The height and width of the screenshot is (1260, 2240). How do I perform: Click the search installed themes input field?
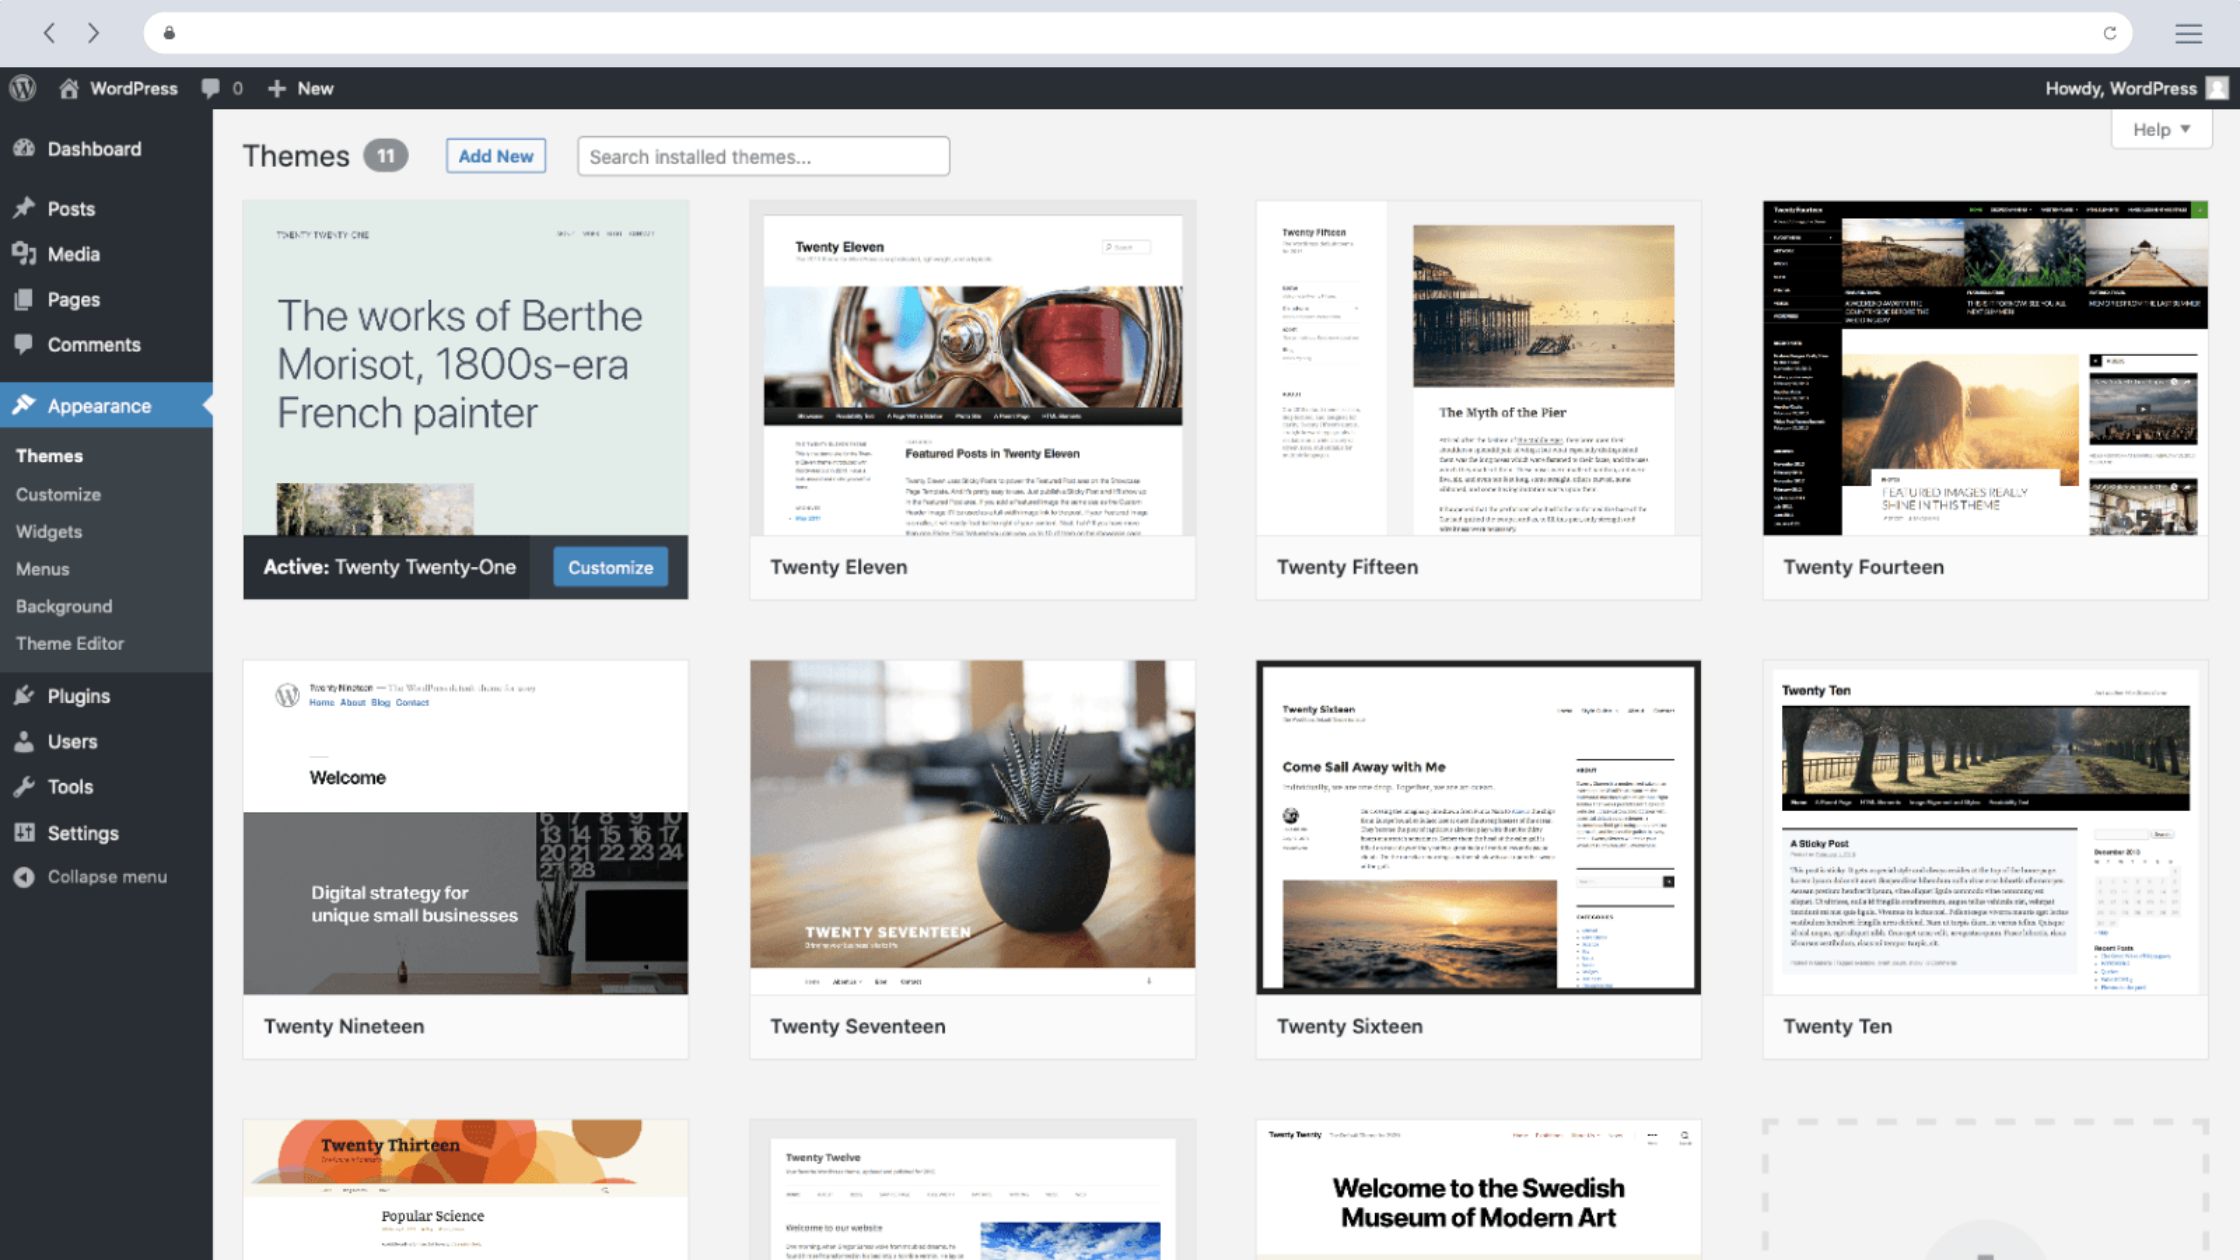pos(763,155)
